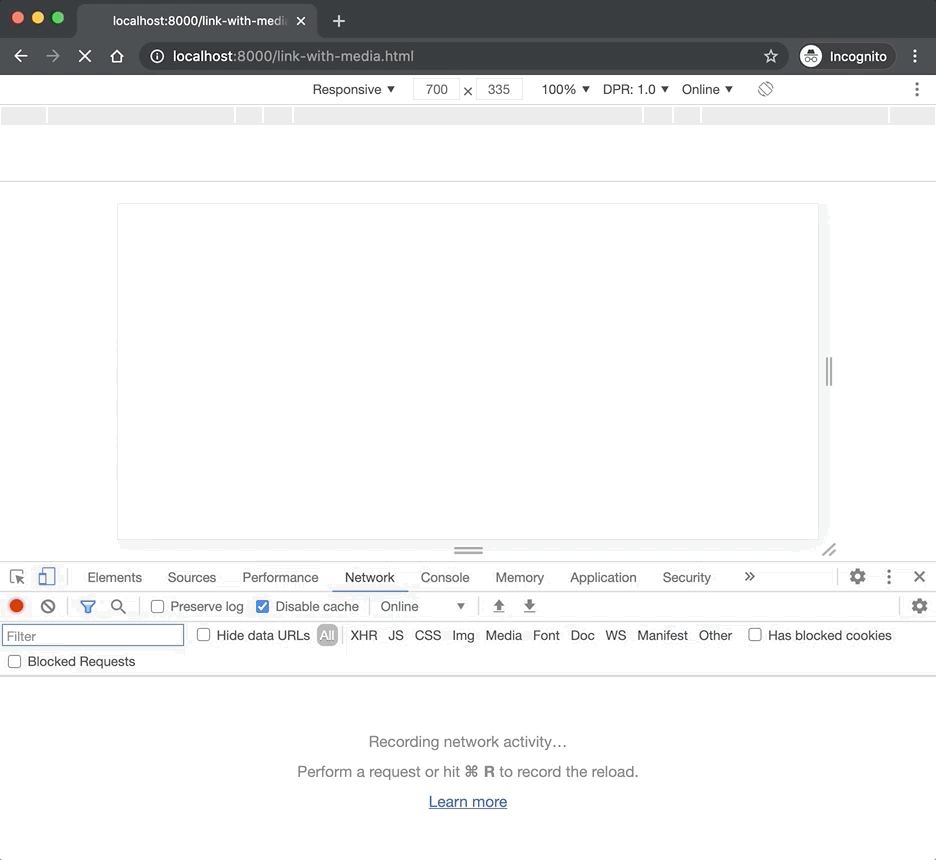Toggle the network filter funnel
This screenshot has width=936, height=860.
pos(88,606)
